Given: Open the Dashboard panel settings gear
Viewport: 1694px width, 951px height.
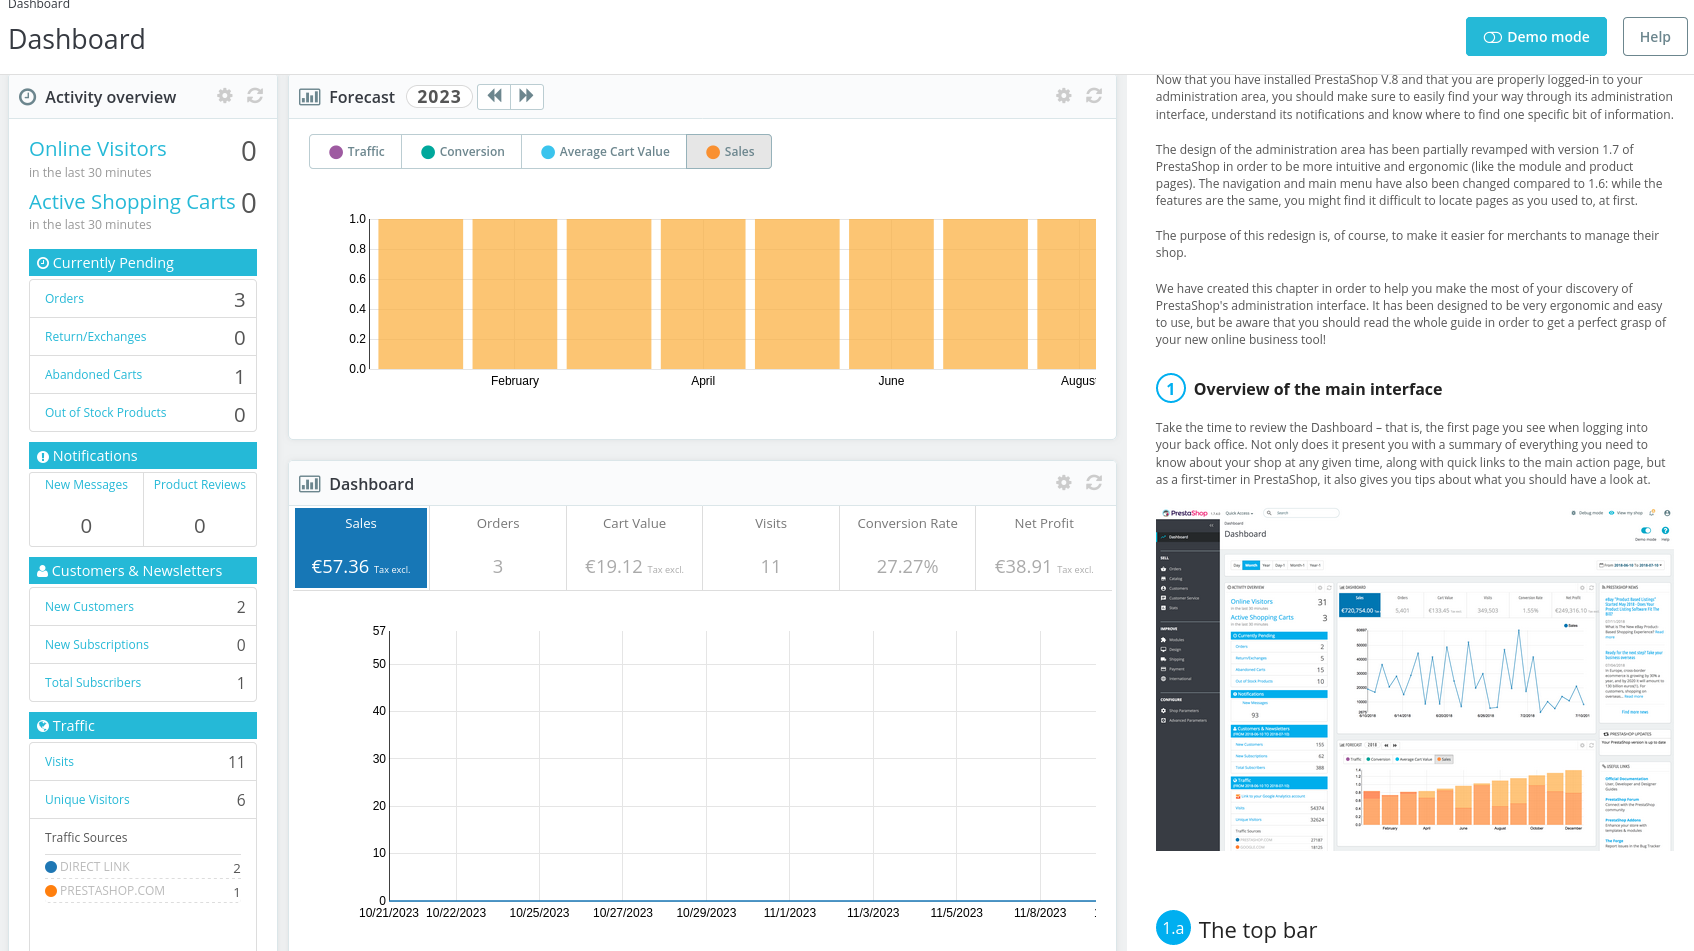Looking at the screenshot, I should 1063,482.
